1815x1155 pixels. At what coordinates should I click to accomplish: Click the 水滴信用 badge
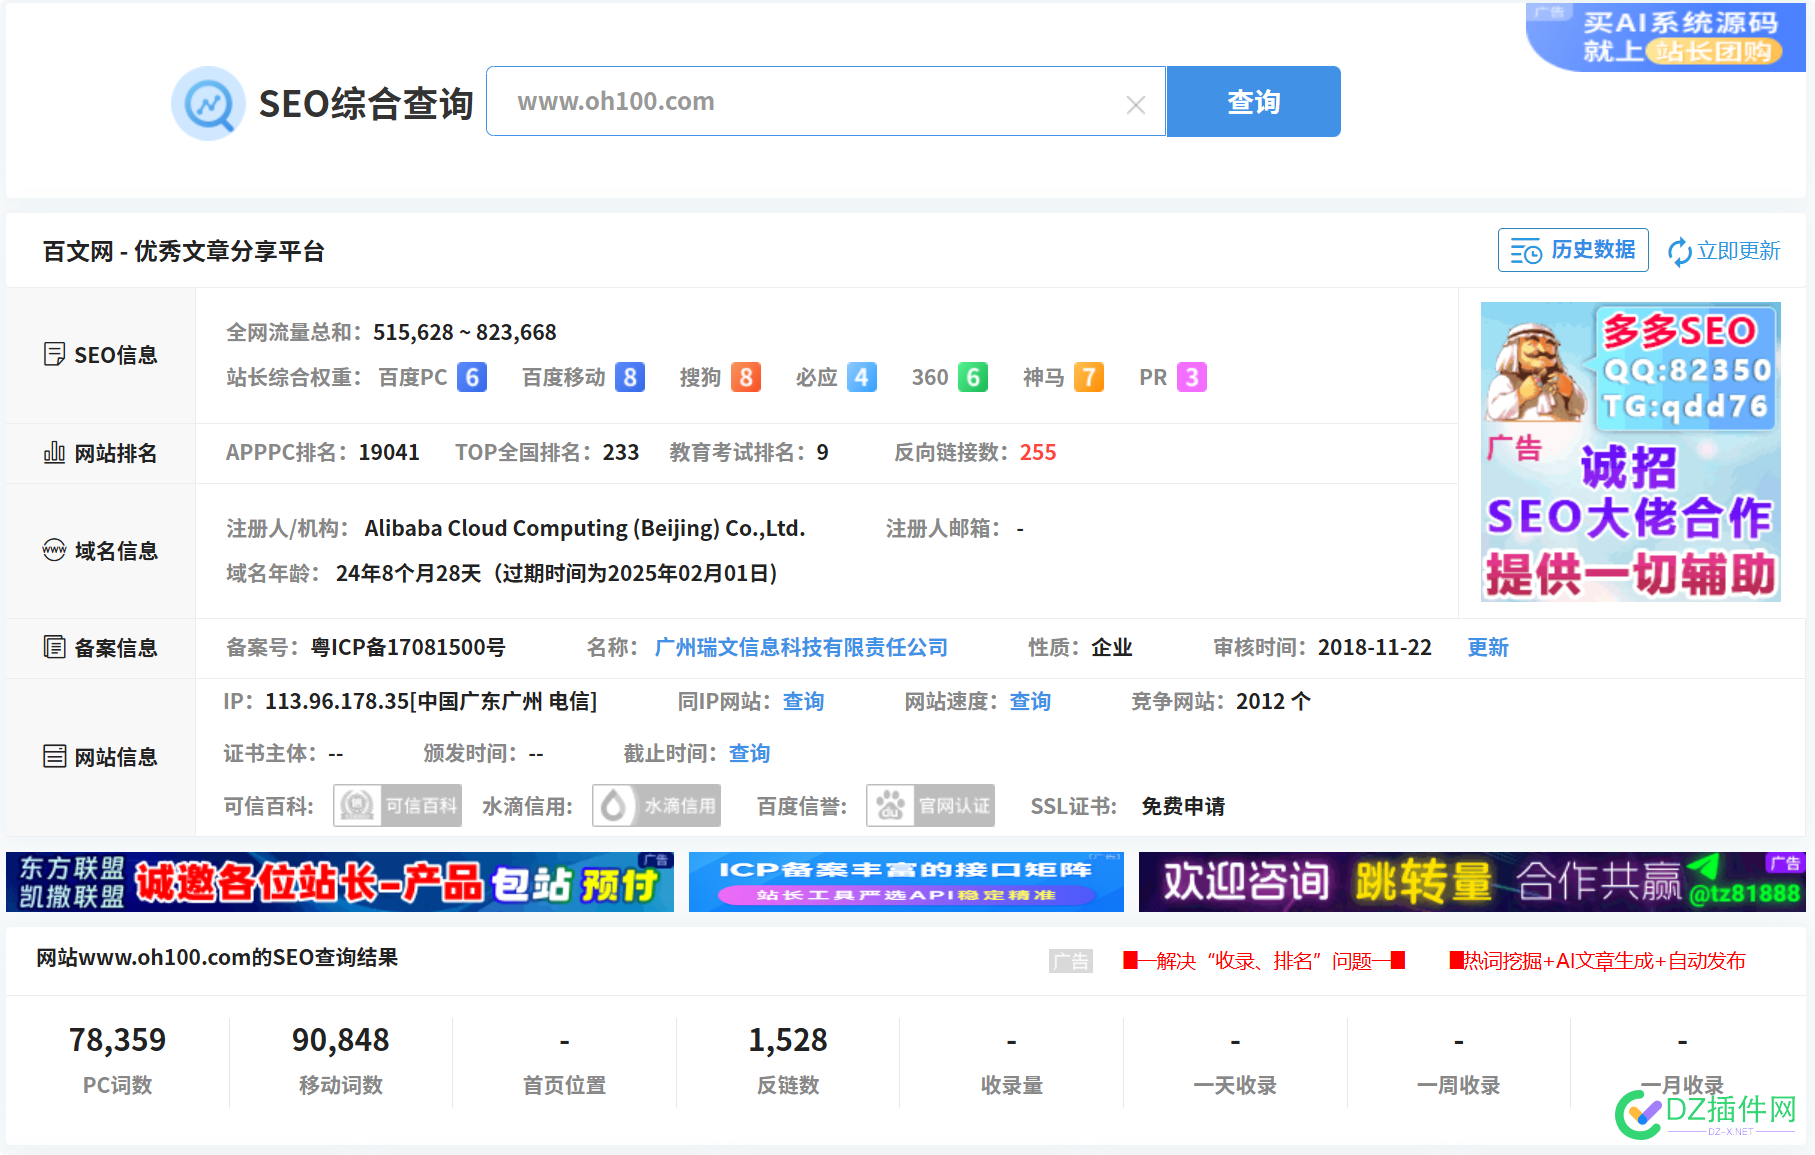pyautogui.click(x=656, y=805)
